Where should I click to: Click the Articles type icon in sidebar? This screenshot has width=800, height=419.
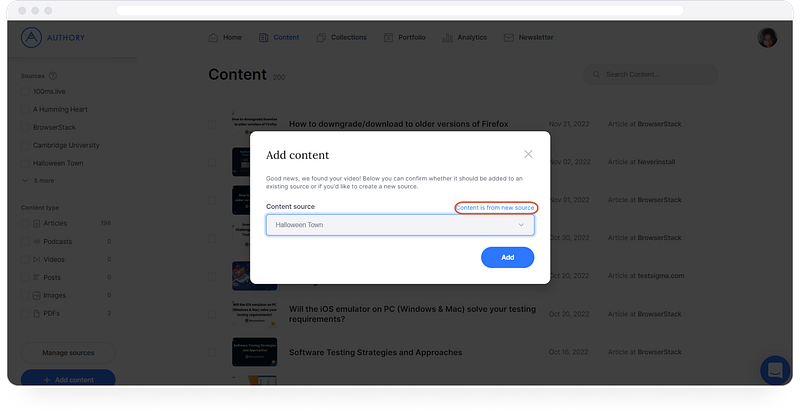[x=36, y=223]
